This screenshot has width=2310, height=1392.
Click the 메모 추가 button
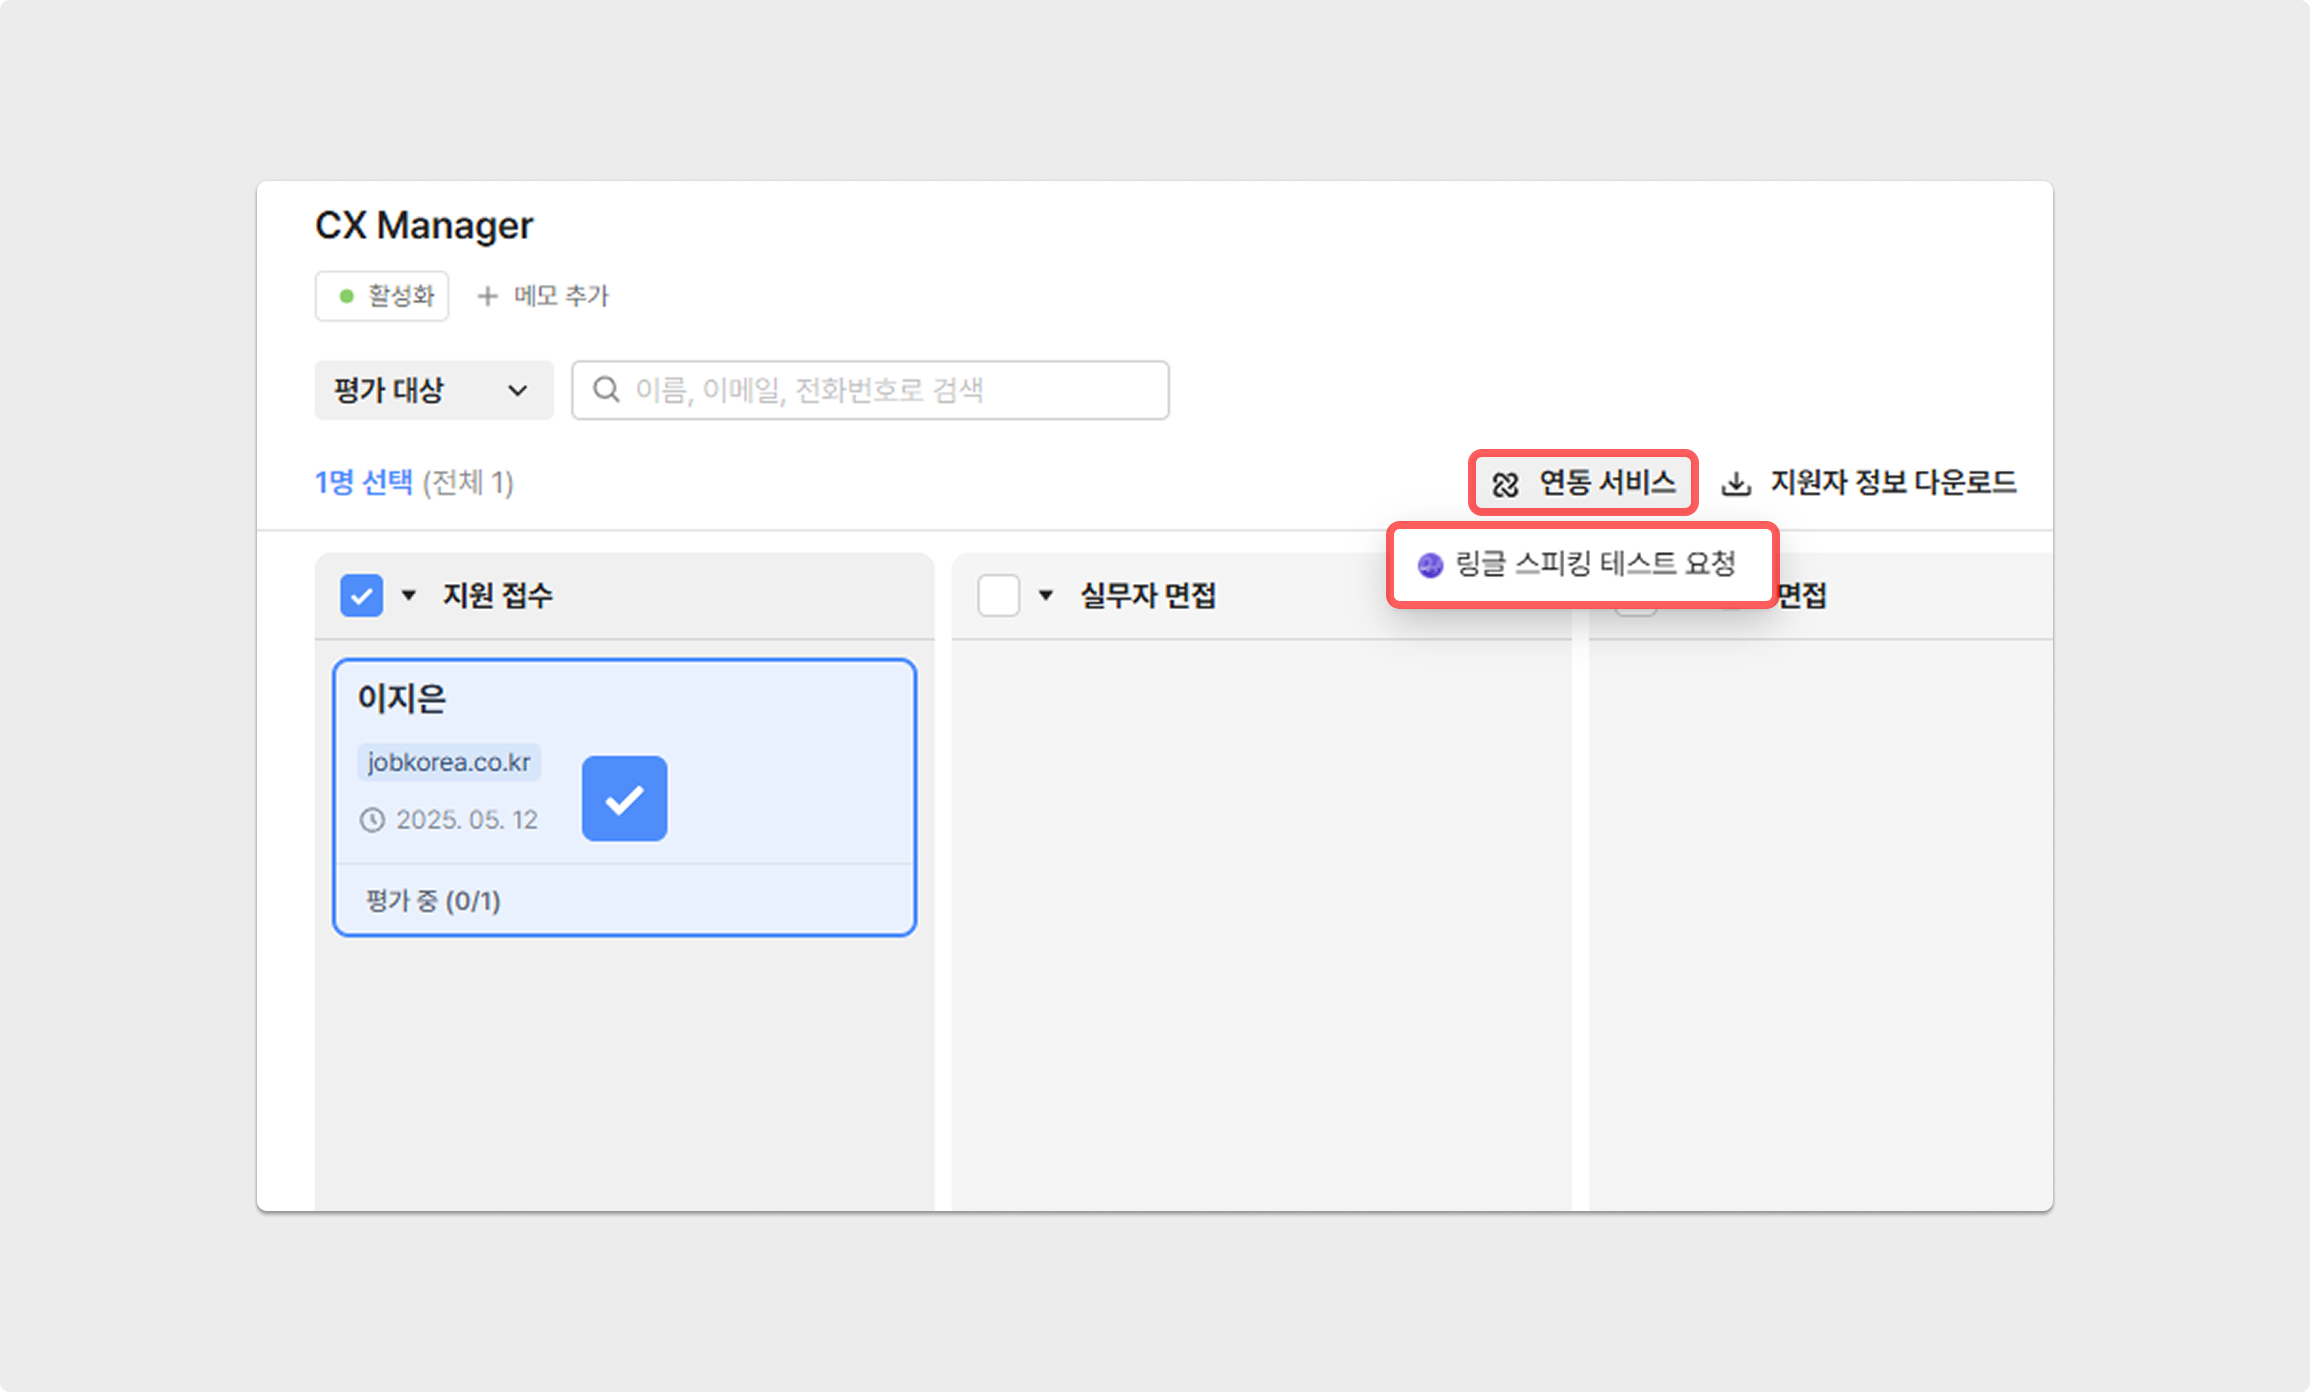pyautogui.click(x=560, y=296)
